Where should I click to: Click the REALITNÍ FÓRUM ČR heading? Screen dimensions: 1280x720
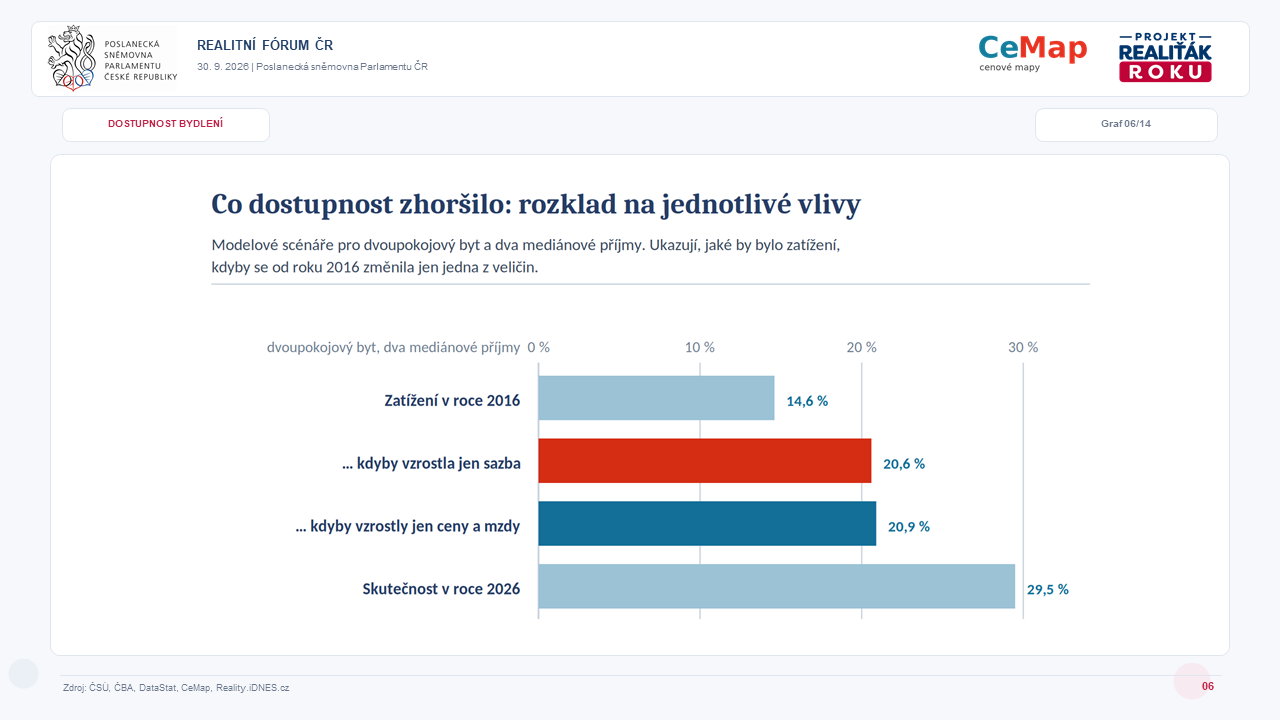click(265, 45)
